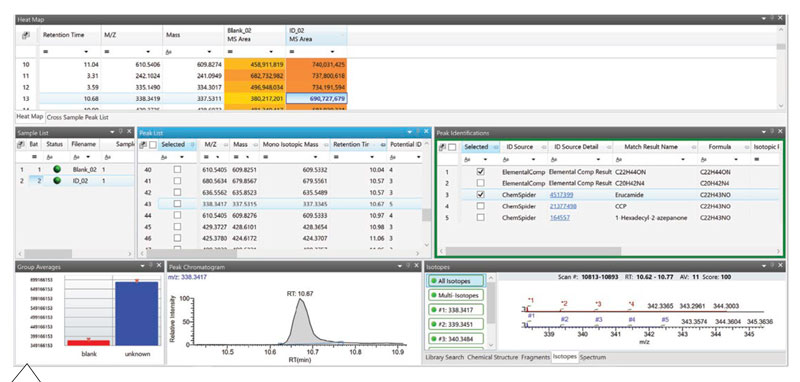The height and width of the screenshot is (382, 800).
Task: Check the Selected box for peak row 41
Action: click(x=177, y=181)
